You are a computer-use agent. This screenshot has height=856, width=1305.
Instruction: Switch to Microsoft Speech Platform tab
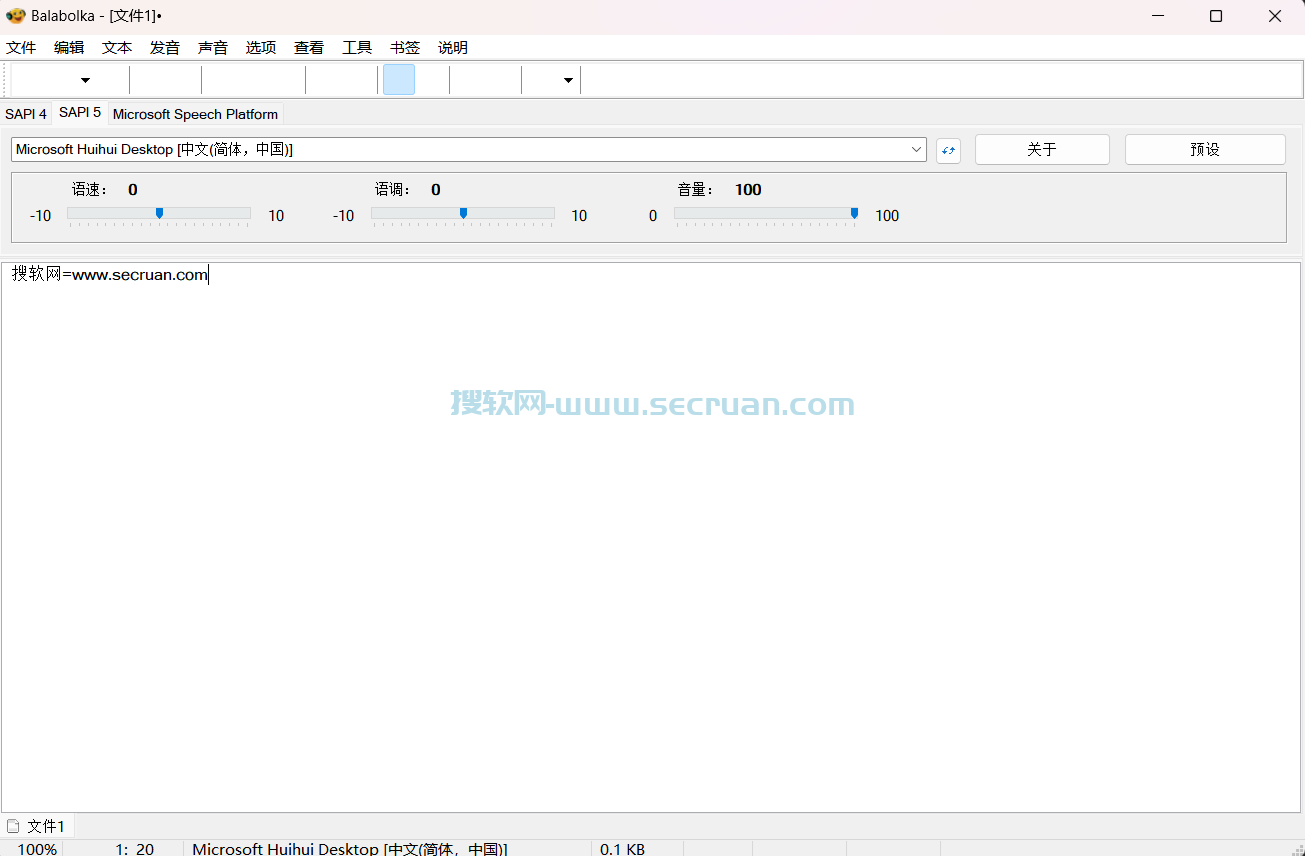click(x=195, y=114)
